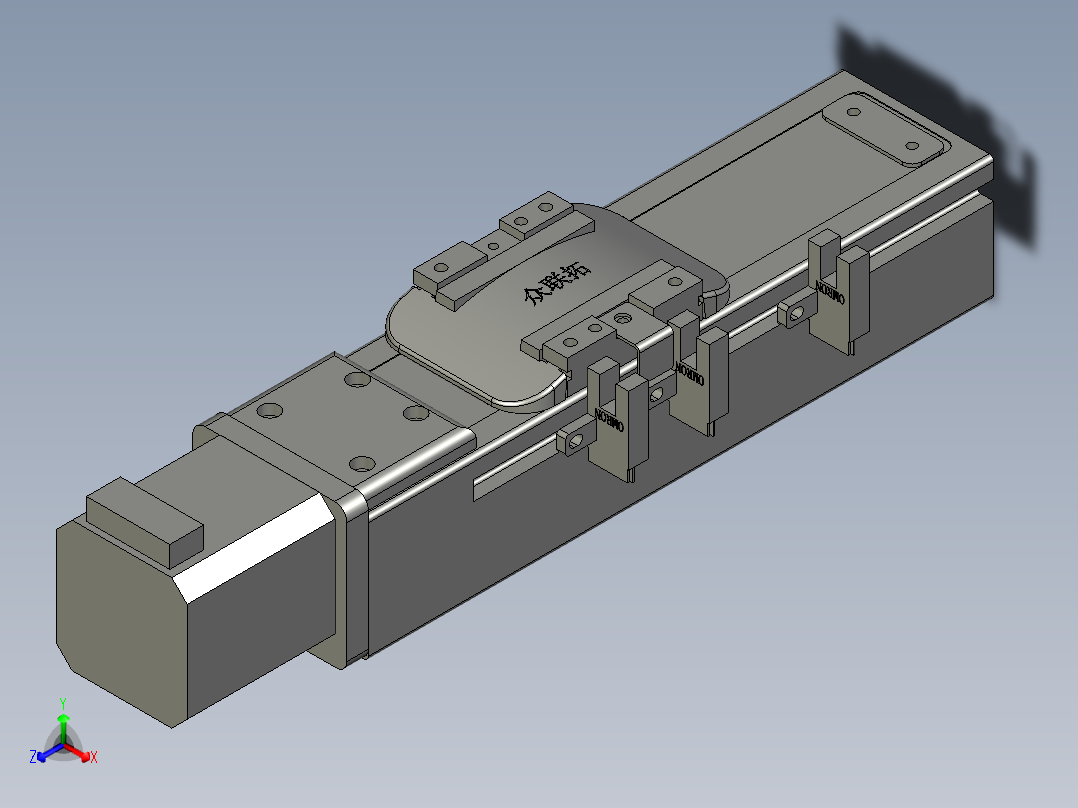Select the 众联拓 engraved text on the slider
1078x808 pixels.
[x=557, y=283]
